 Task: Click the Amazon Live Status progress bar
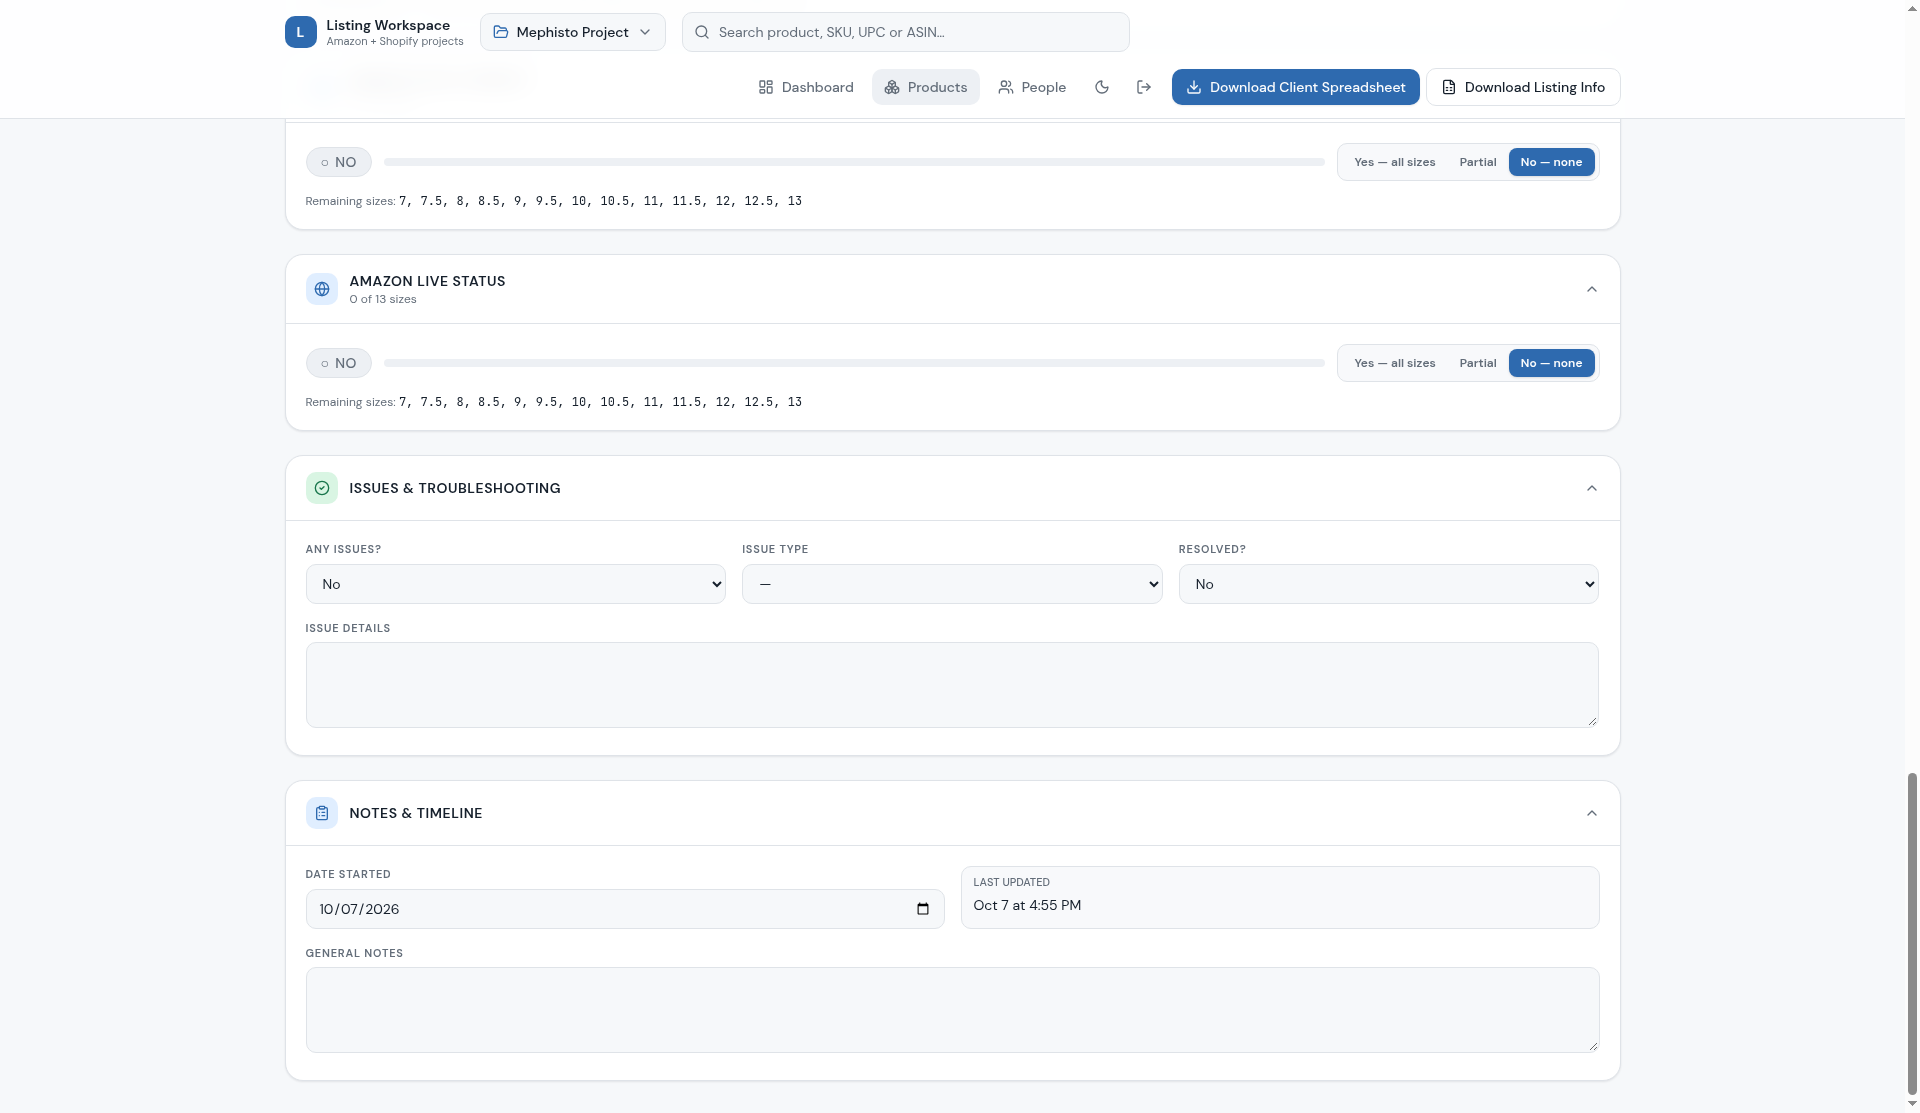click(x=854, y=363)
